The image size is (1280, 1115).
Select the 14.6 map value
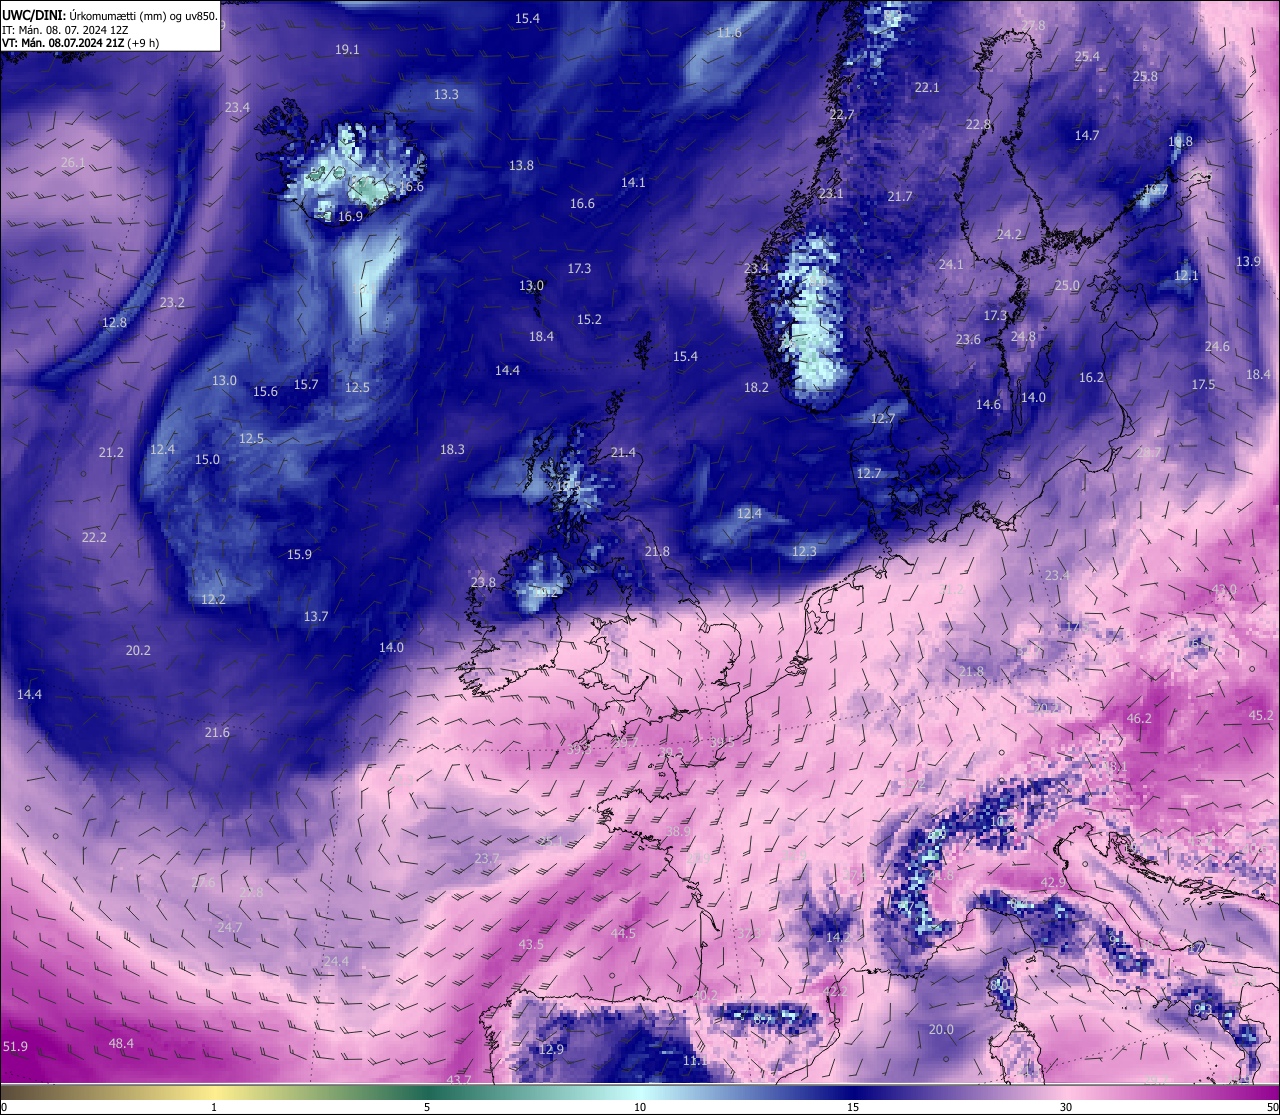point(988,404)
